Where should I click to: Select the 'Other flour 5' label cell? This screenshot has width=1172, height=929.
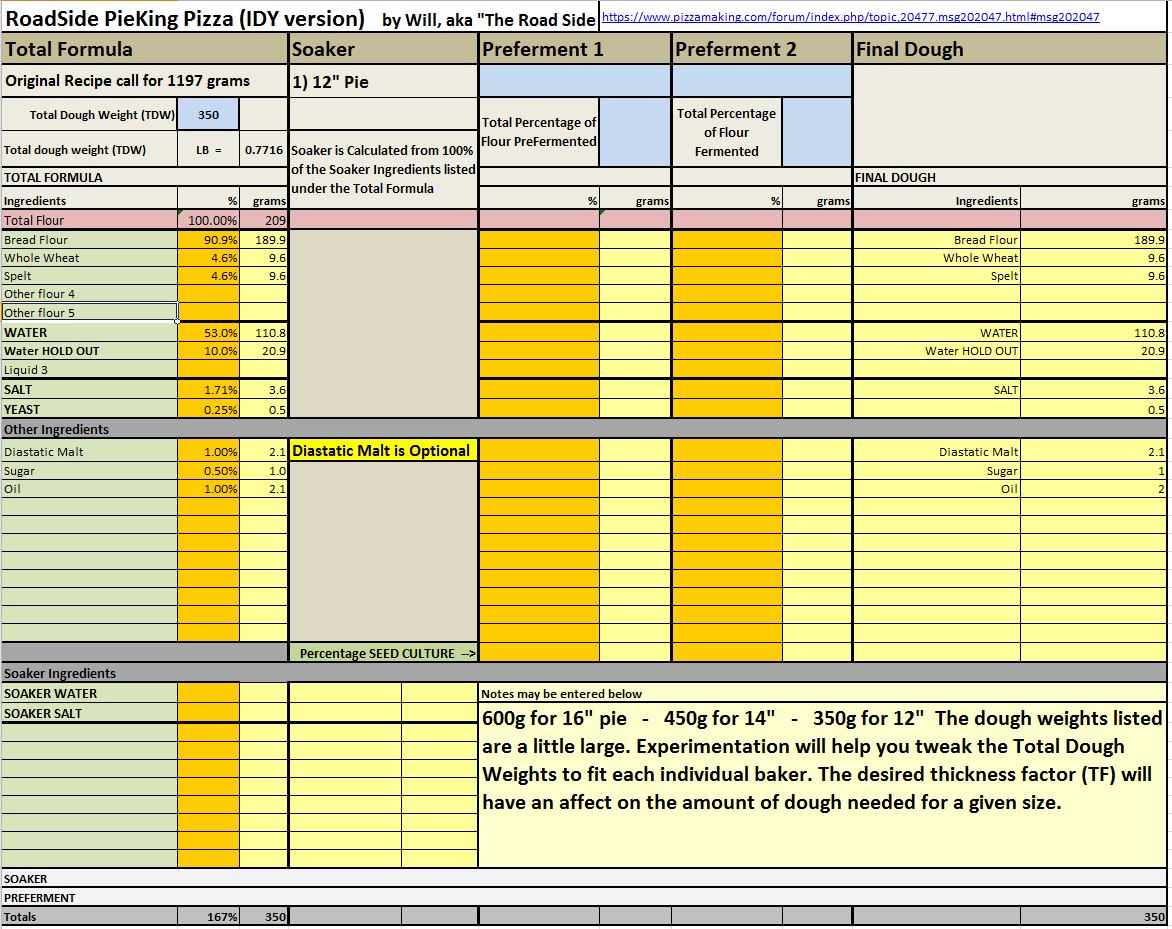[x=89, y=313]
